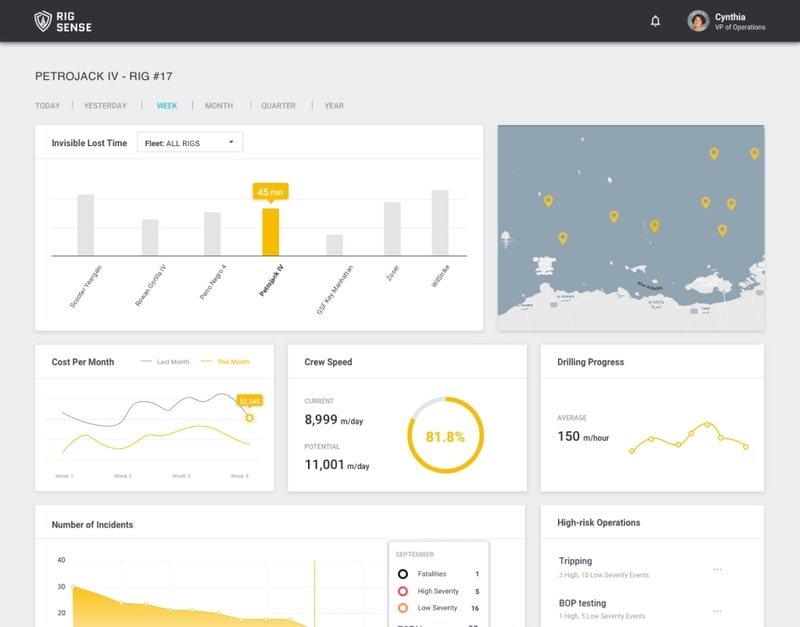Switch to the QUARTER time range
Image resolution: width=800 pixels, height=627 pixels.
point(278,106)
